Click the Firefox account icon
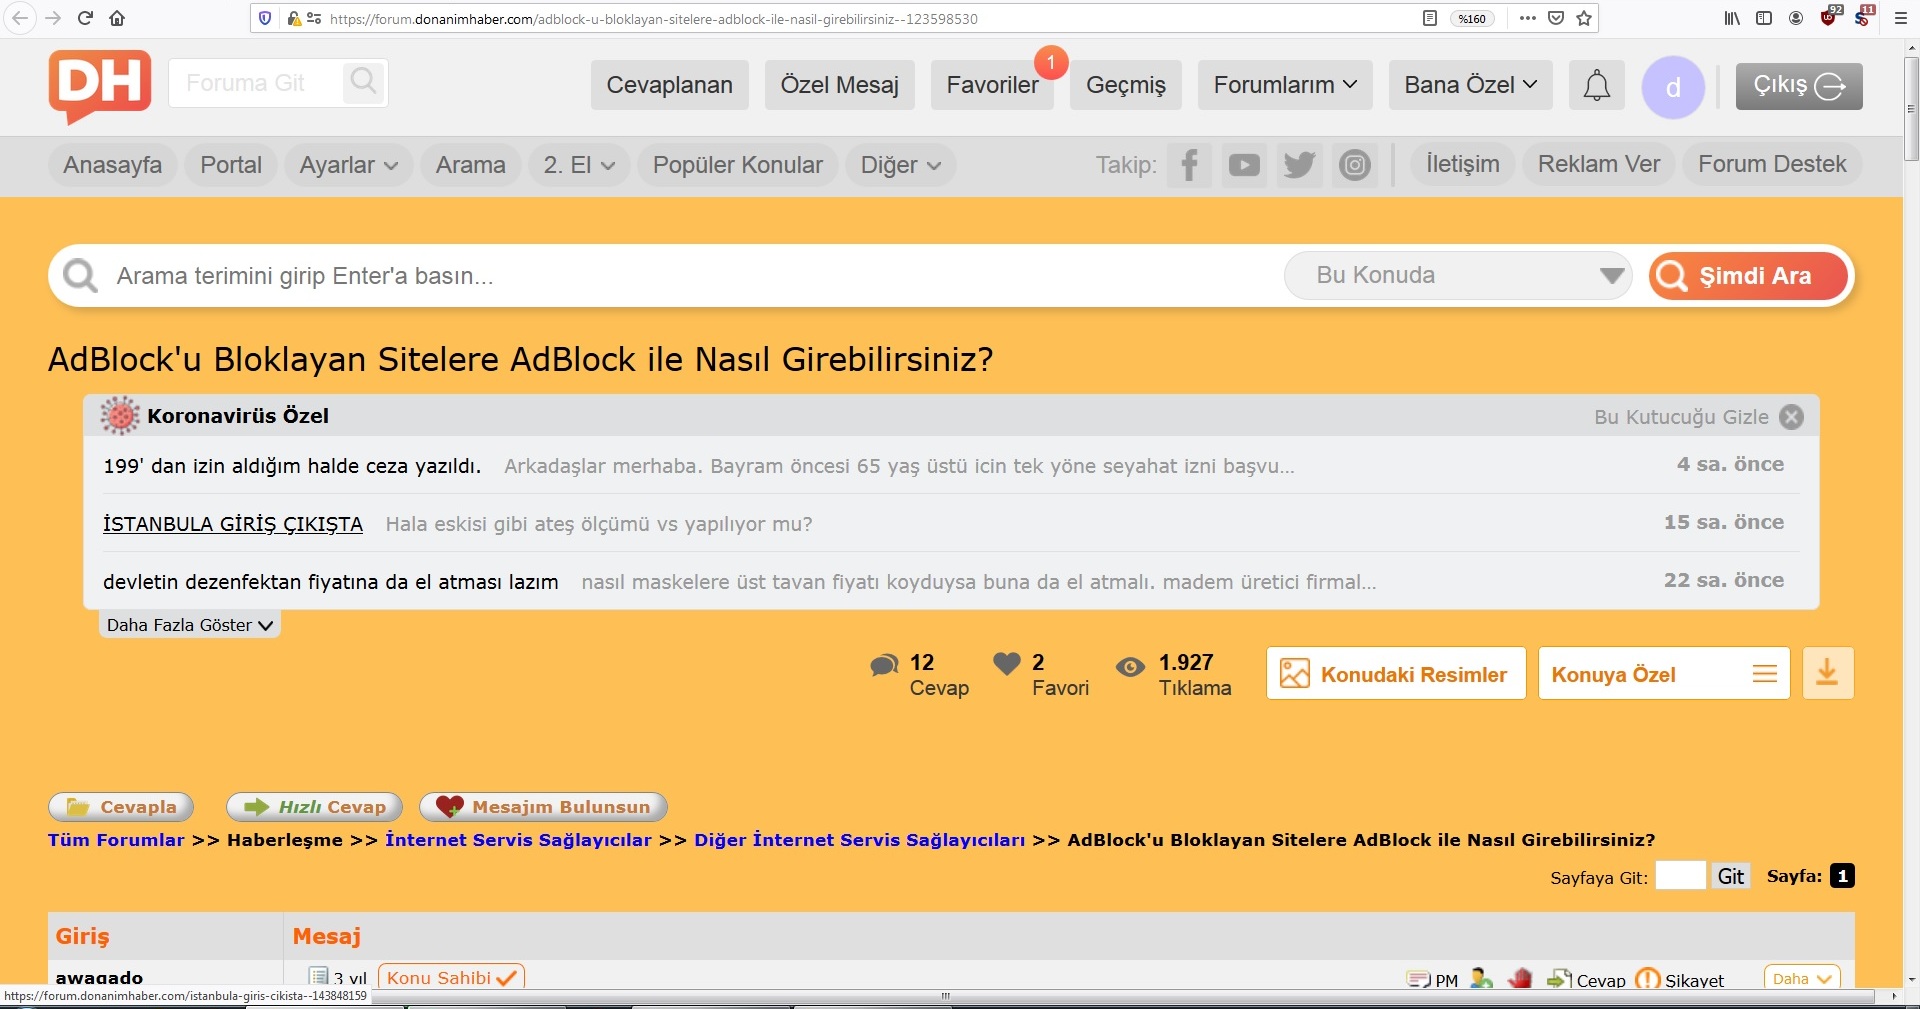Image resolution: width=1920 pixels, height=1009 pixels. tap(1796, 18)
